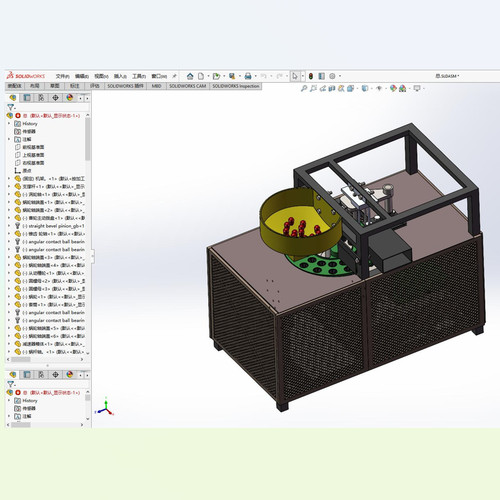This screenshot has width=500, height=500.
Task: Open the Options gear icon
Action: [332, 76]
